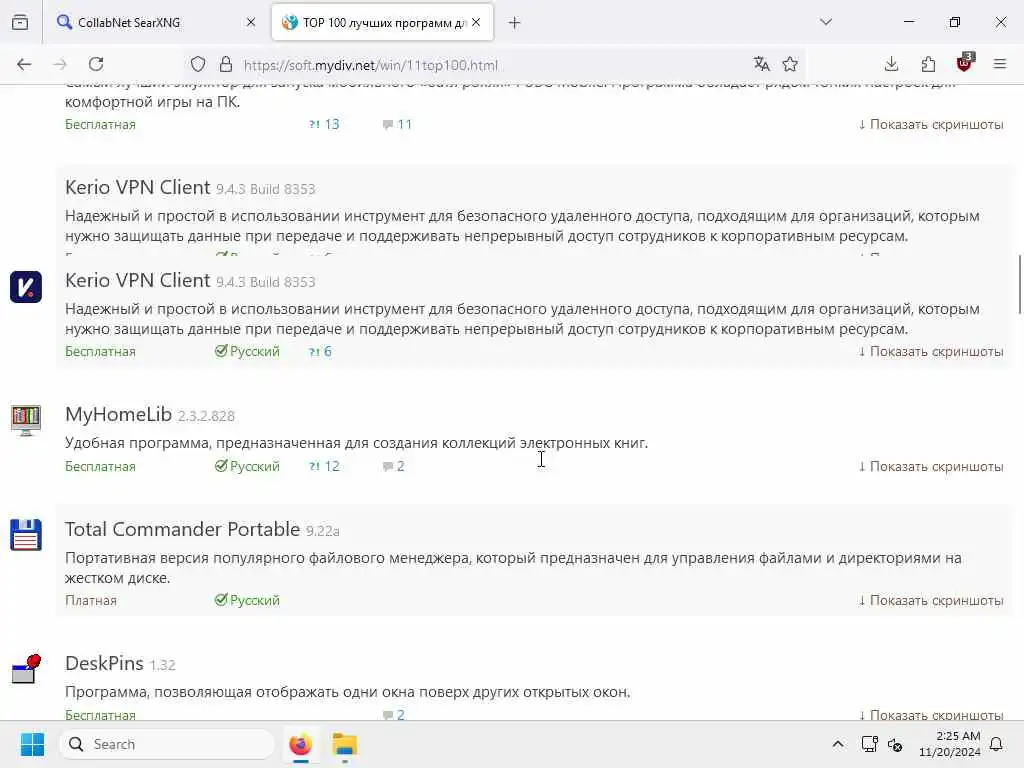Click the notification bell in system tray
The image size is (1024, 768).
997,744
